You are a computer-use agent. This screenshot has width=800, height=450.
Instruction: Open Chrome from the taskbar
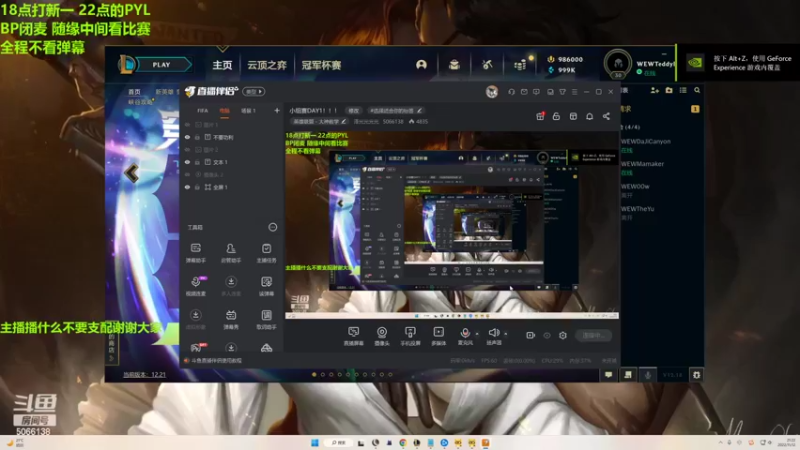[x=403, y=443]
